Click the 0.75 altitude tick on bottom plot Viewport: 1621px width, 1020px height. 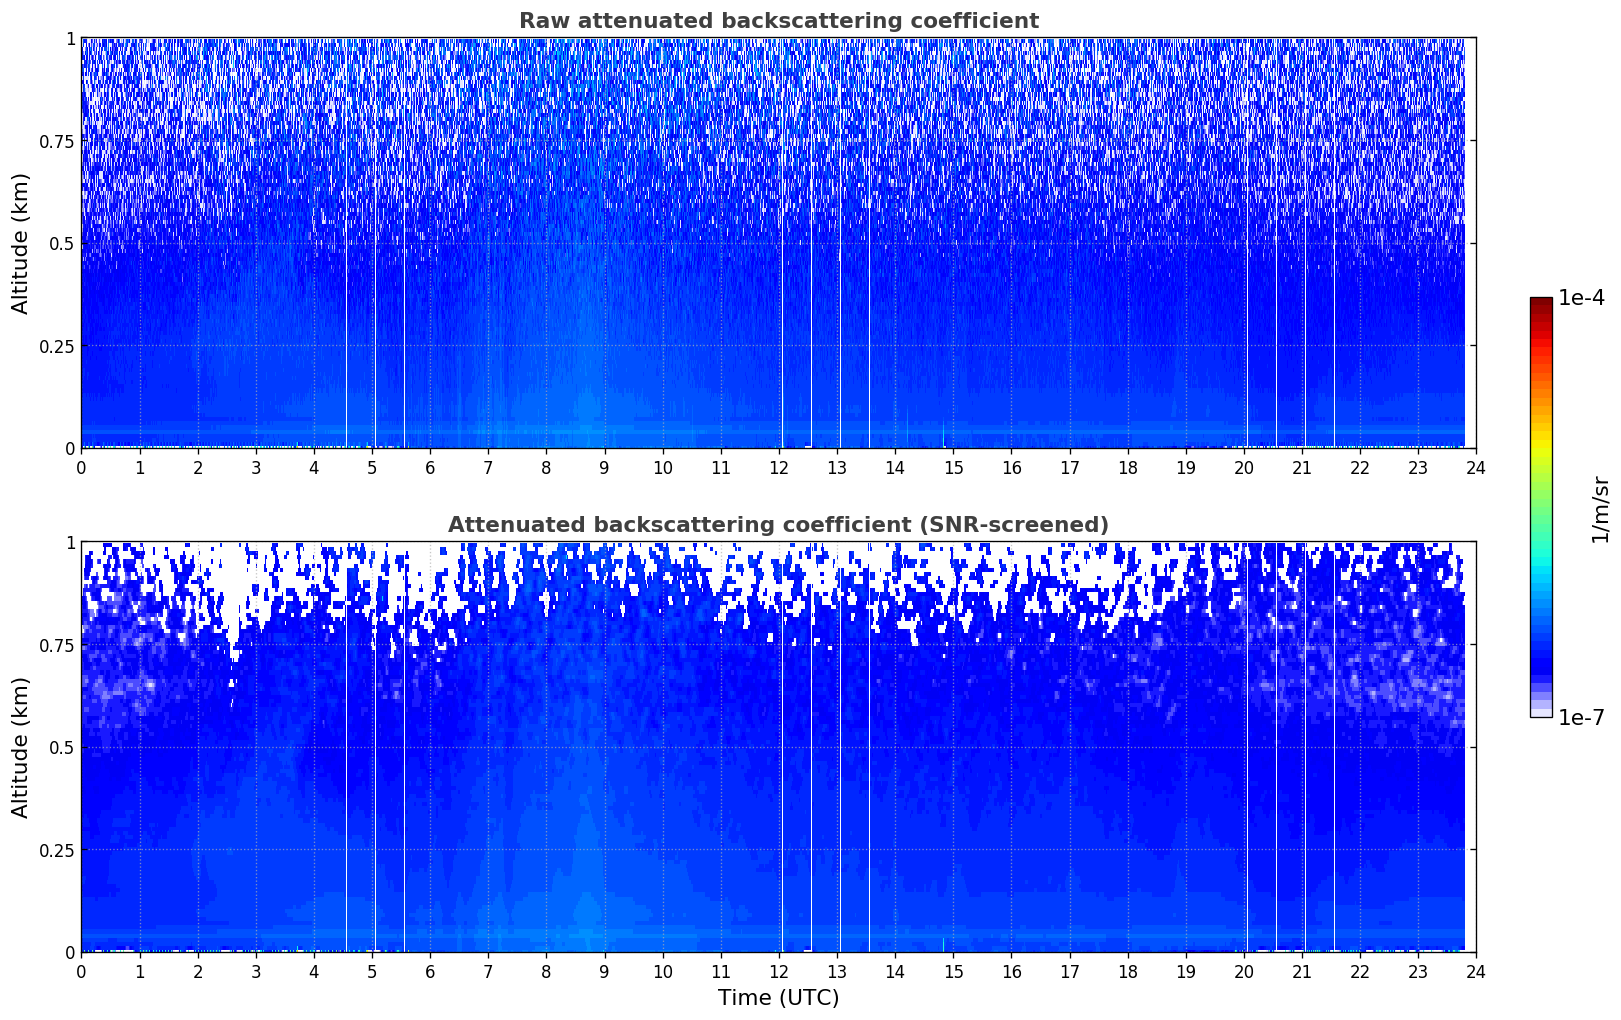[x=57, y=645]
